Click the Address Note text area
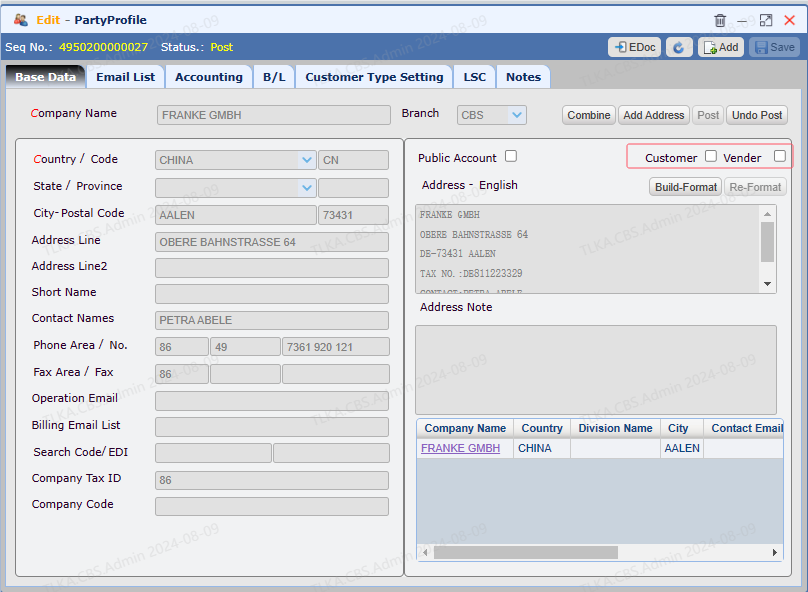This screenshot has width=808, height=592. (596, 369)
